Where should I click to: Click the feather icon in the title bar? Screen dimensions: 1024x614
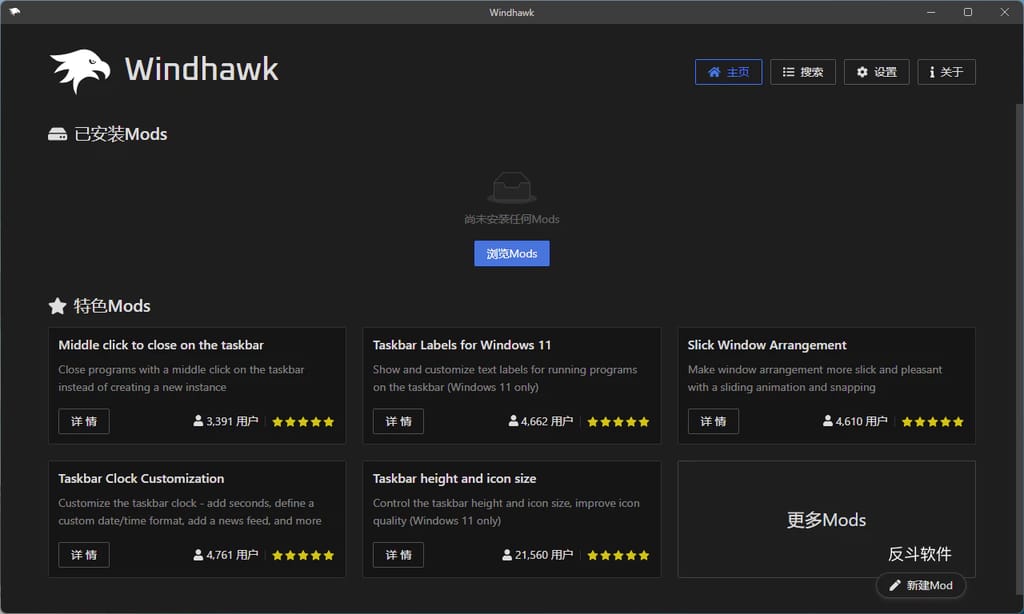14,11
